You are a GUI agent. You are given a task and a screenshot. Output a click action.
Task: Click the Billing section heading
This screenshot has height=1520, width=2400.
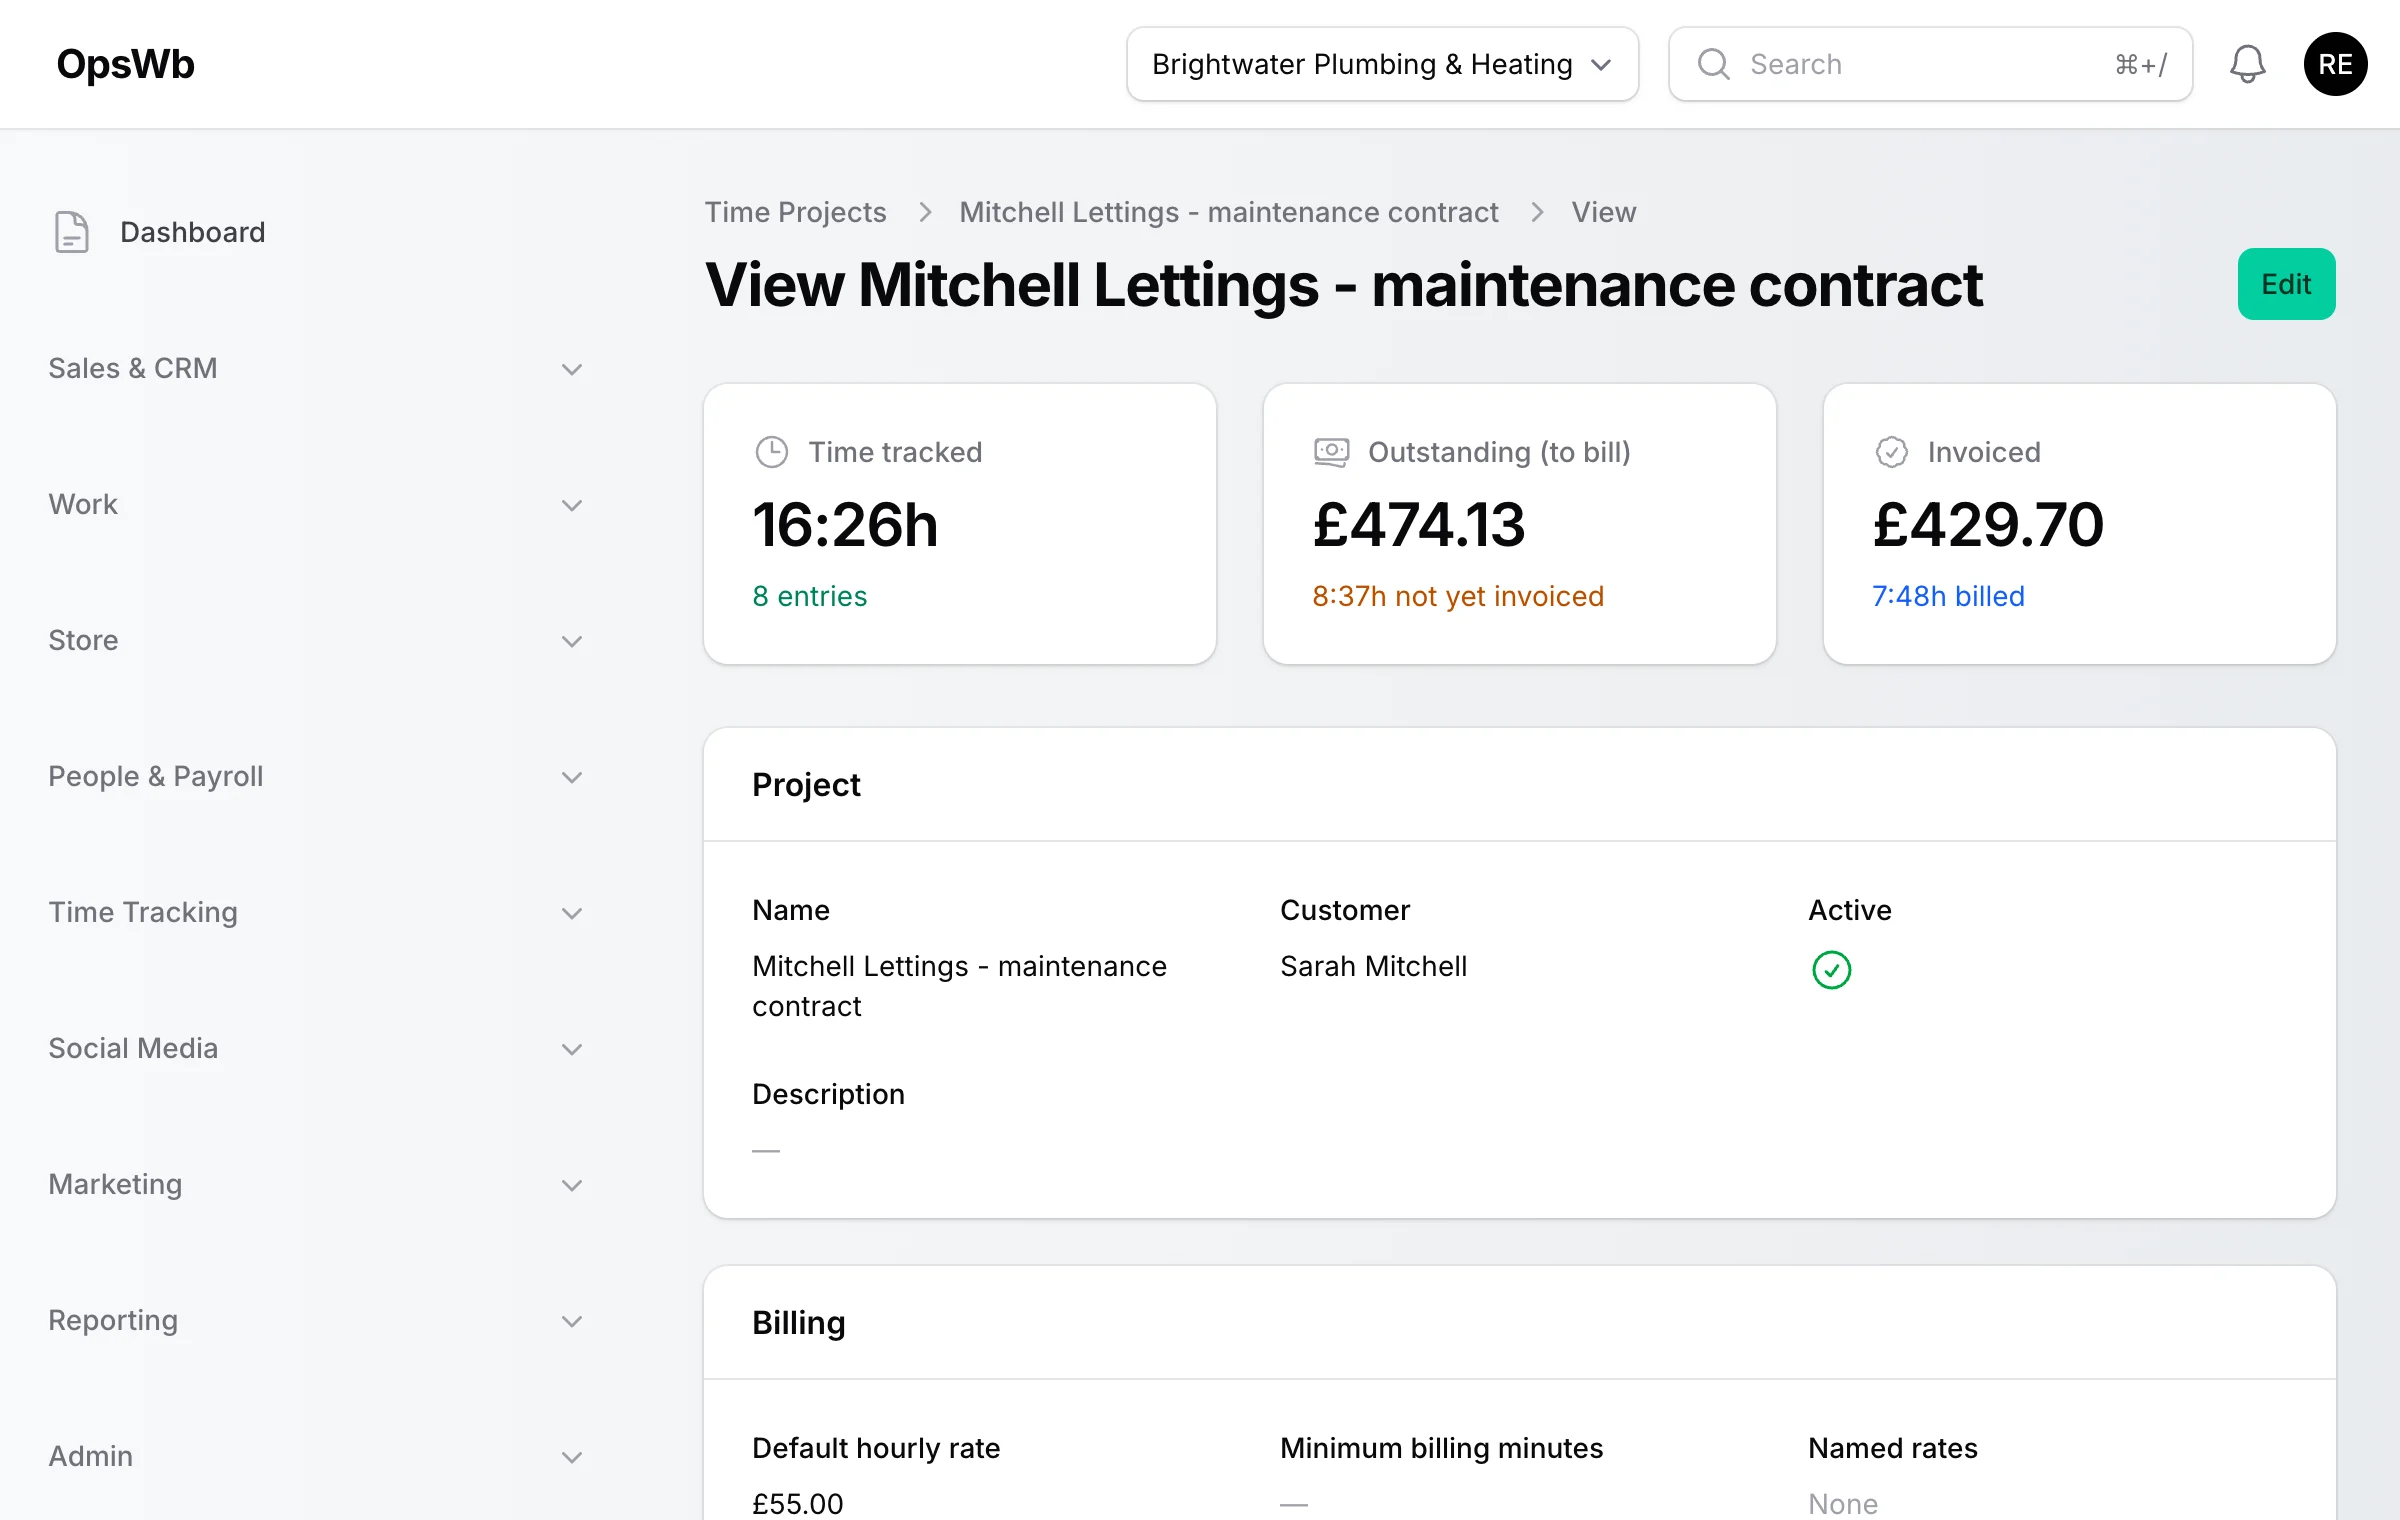798,1322
